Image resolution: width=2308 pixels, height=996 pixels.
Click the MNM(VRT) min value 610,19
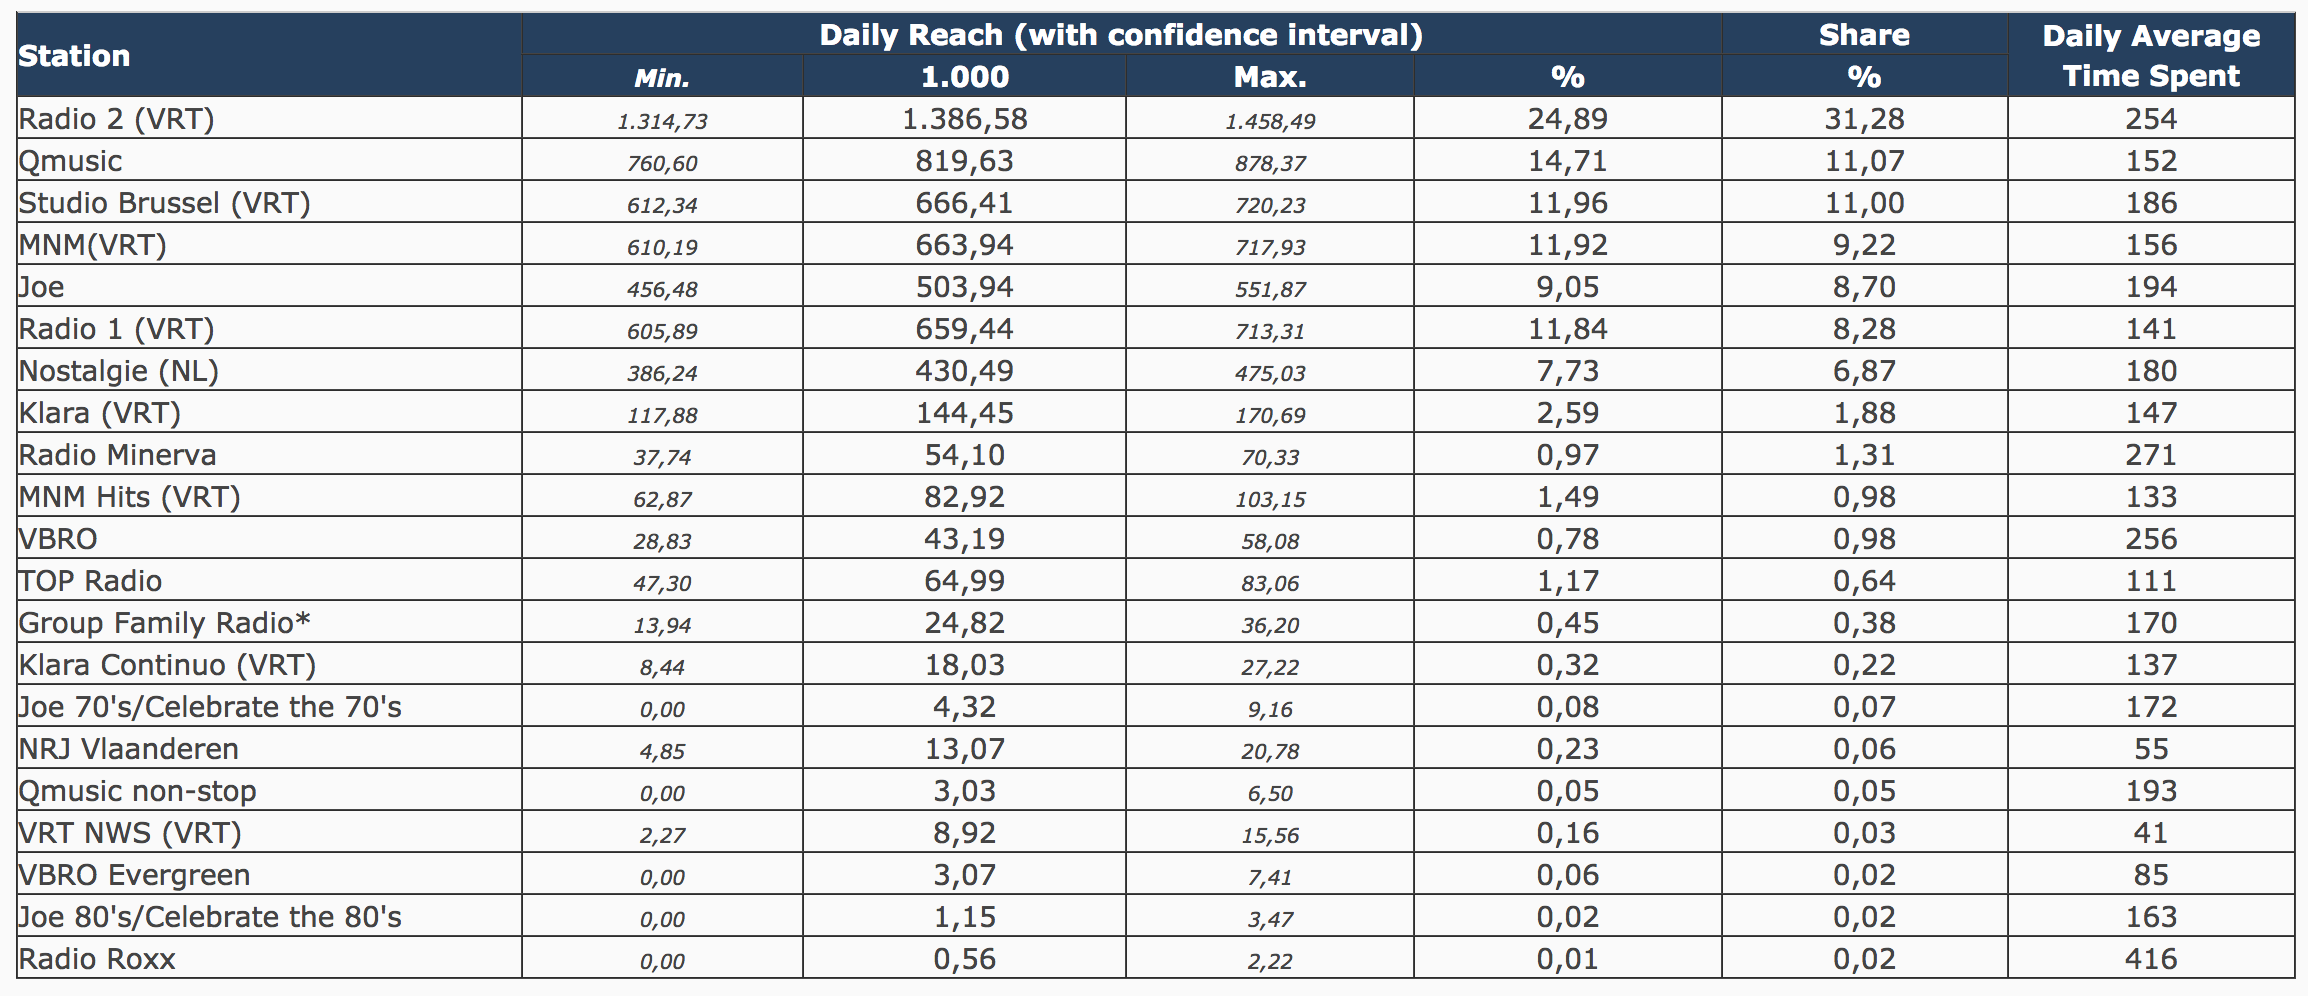(x=662, y=247)
